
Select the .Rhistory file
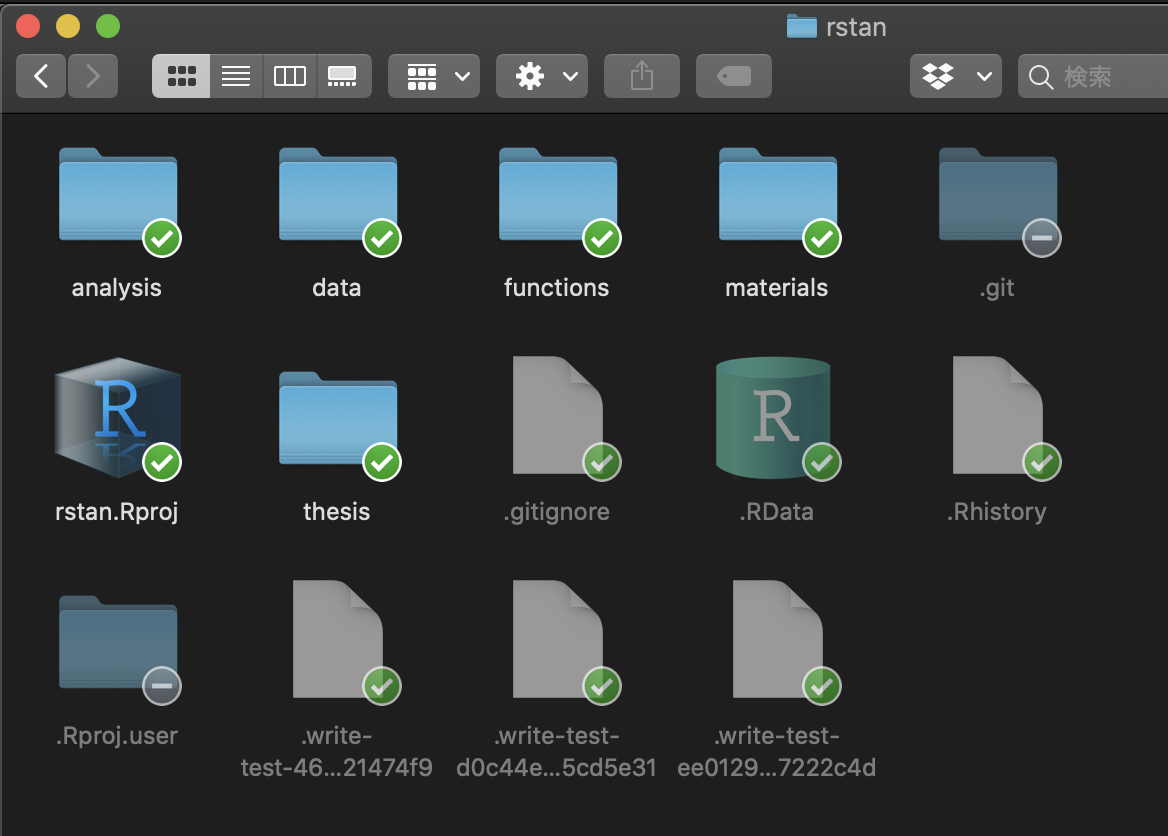click(x=997, y=415)
